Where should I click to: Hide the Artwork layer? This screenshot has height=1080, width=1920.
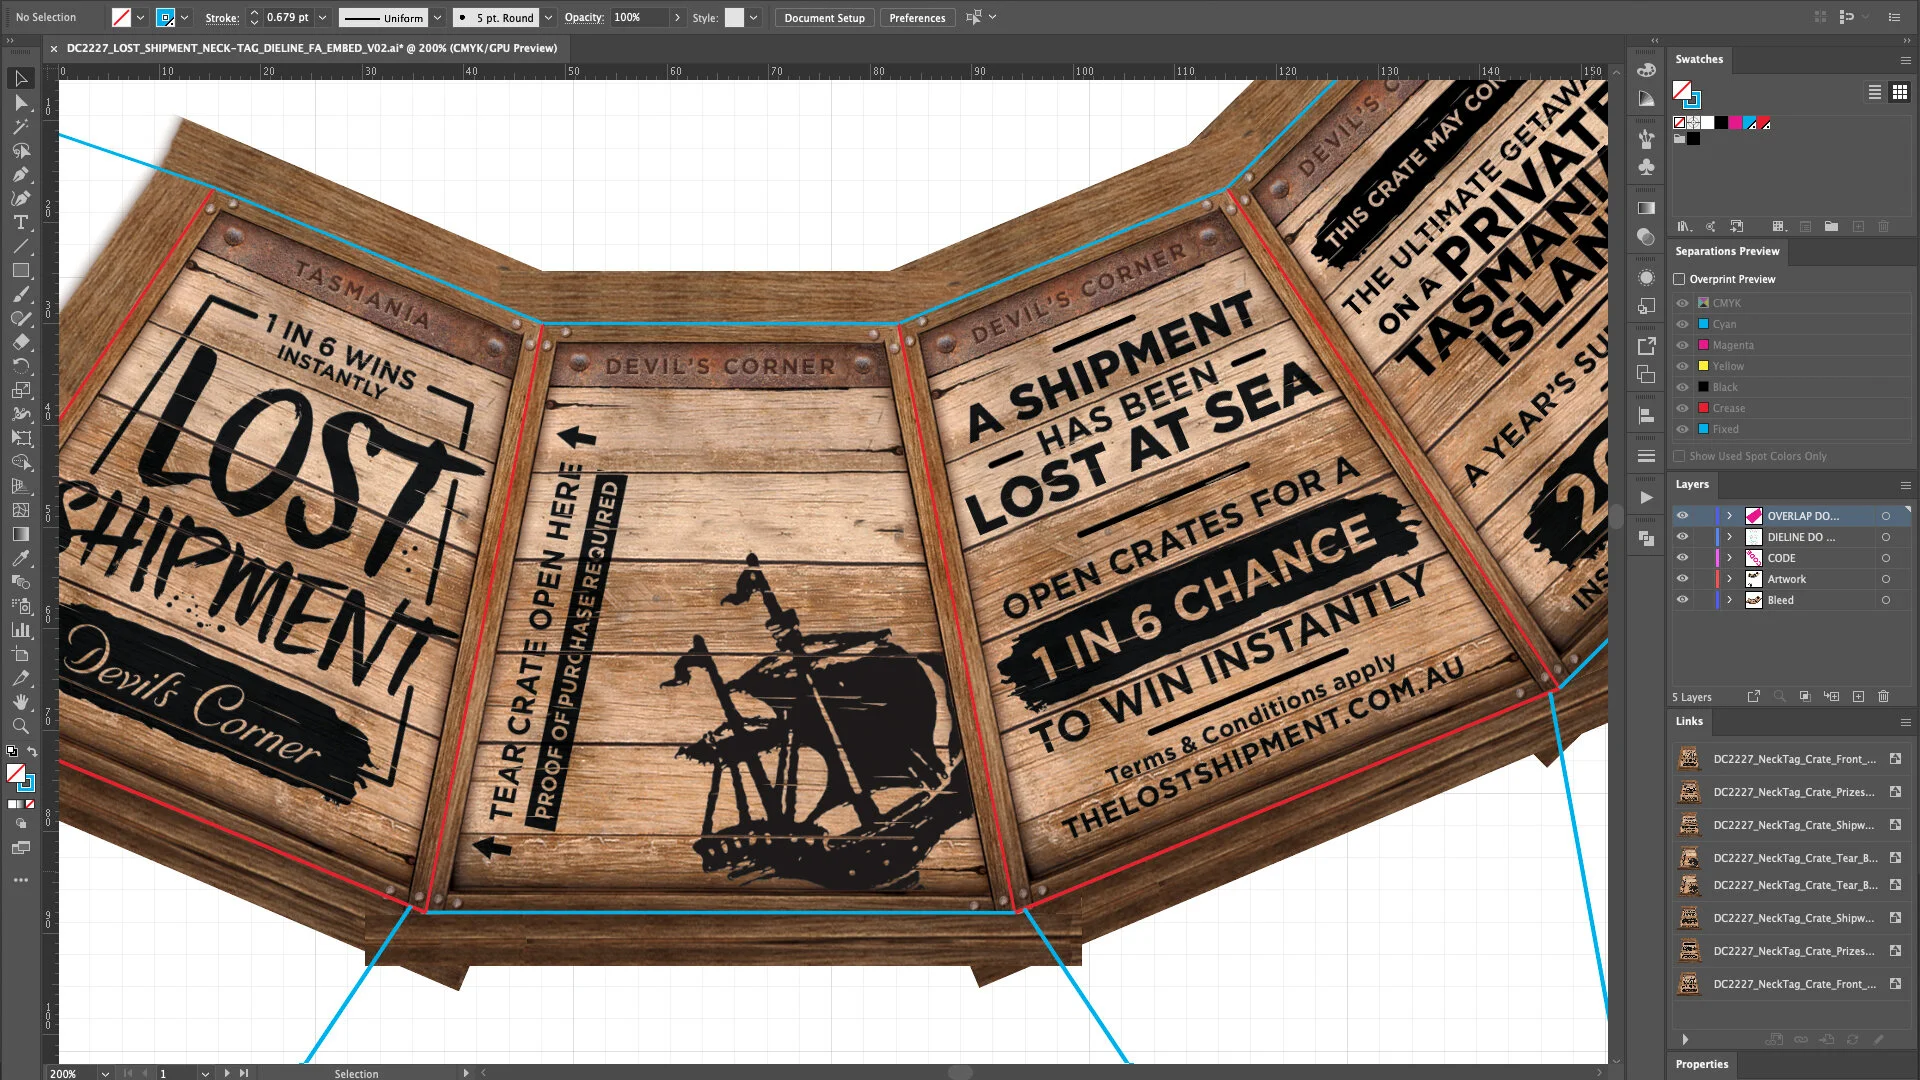(1682, 579)
